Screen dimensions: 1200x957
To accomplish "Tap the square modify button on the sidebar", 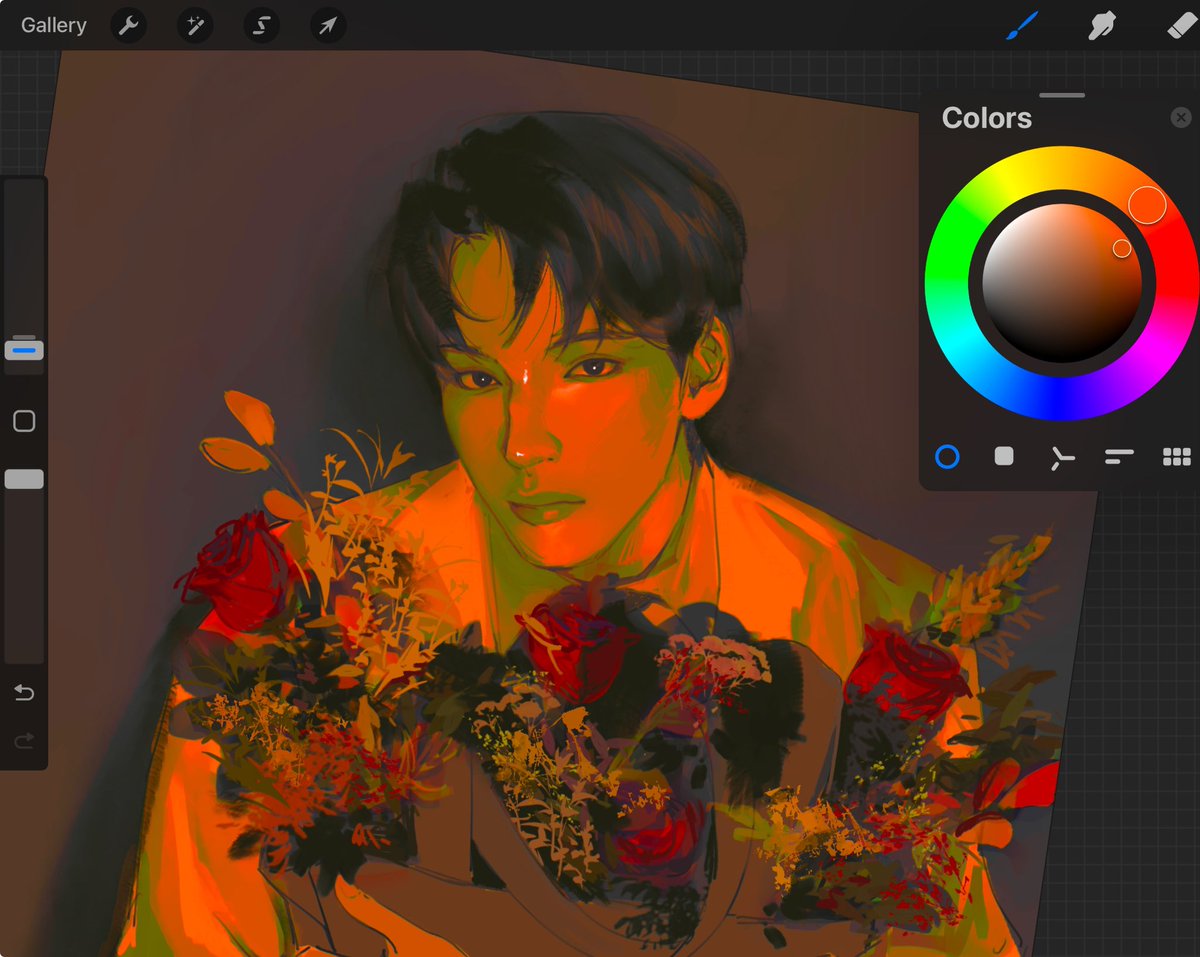I will pos(24,421).
